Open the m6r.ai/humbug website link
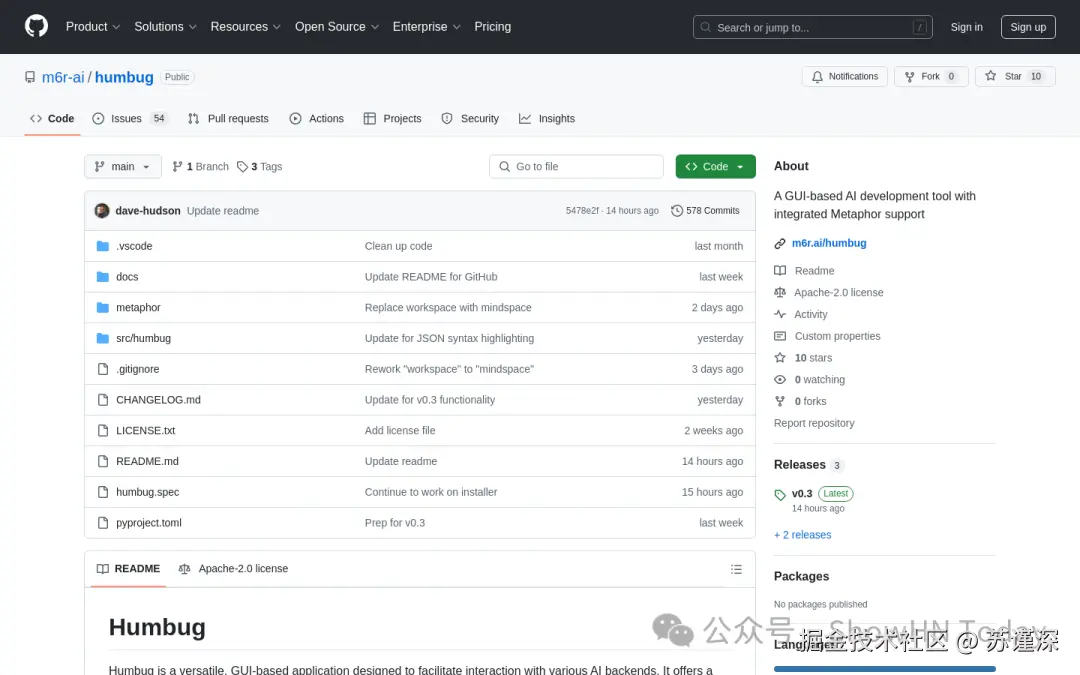Image resolution: width=1080 pixels, height=675 pixels. coord(829,243)
